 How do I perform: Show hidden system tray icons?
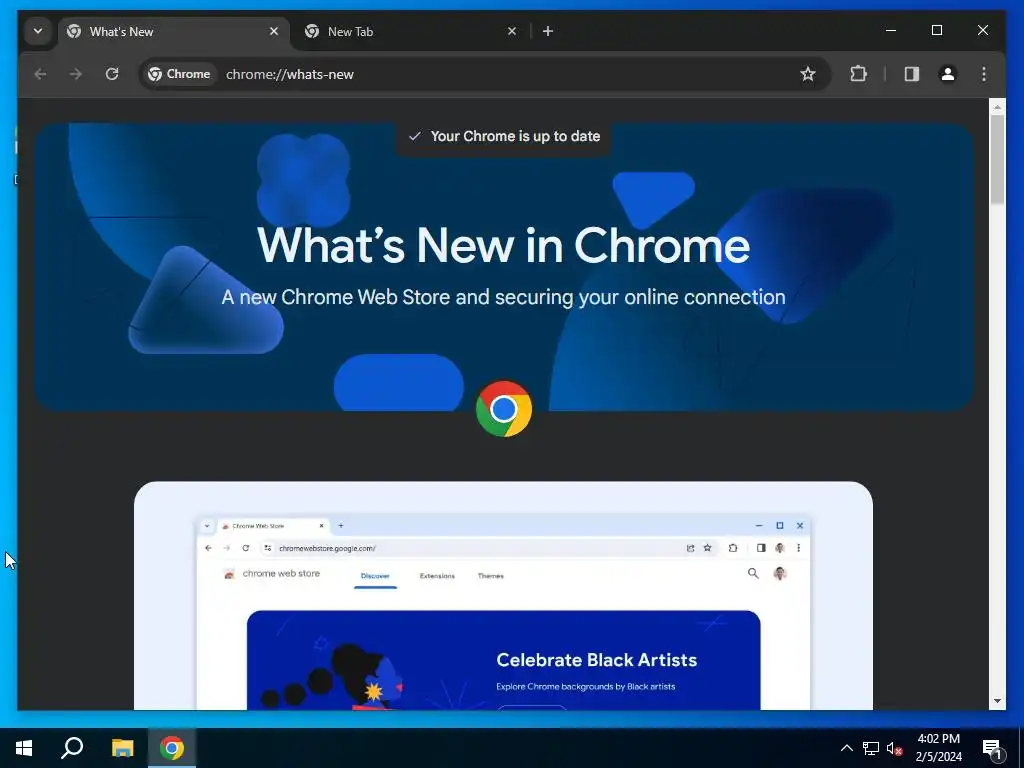[x=846, y=748]
